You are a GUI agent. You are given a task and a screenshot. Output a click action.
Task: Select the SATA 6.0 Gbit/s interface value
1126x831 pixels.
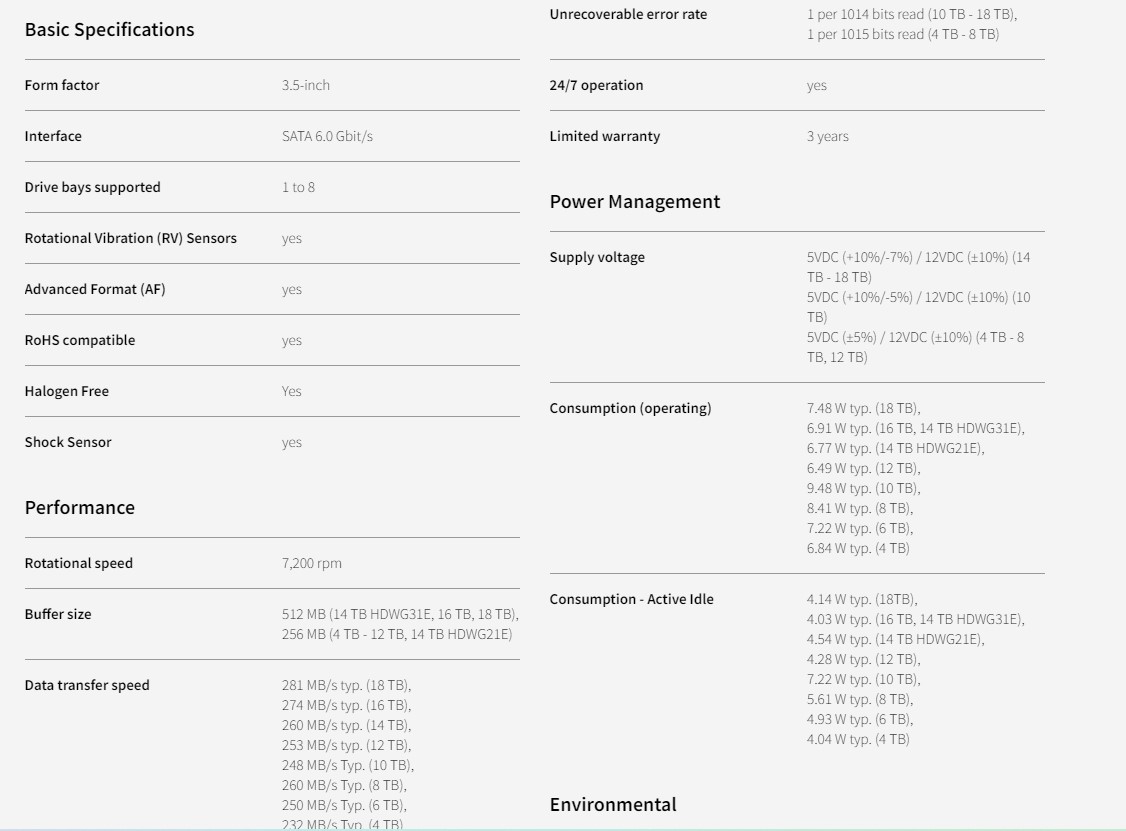point(327,136)
